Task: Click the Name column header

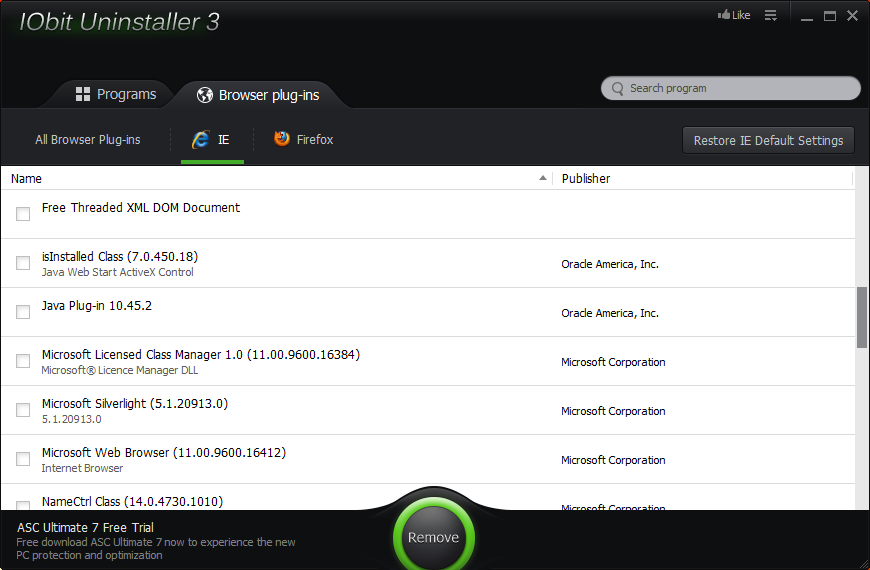Action: pos(26,179)
